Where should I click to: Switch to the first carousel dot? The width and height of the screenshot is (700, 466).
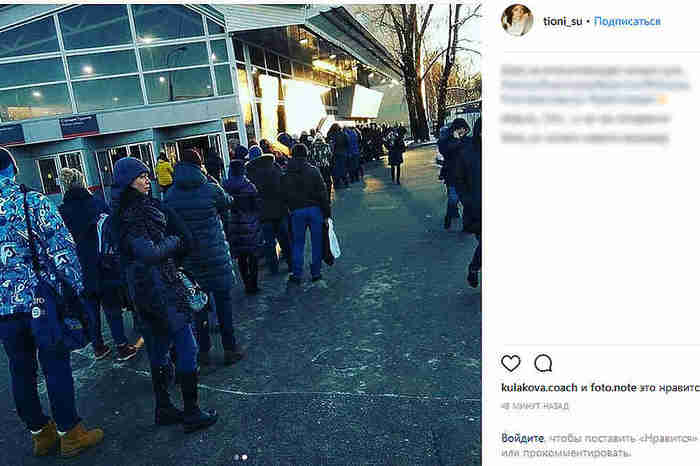(x=237, y=457)
